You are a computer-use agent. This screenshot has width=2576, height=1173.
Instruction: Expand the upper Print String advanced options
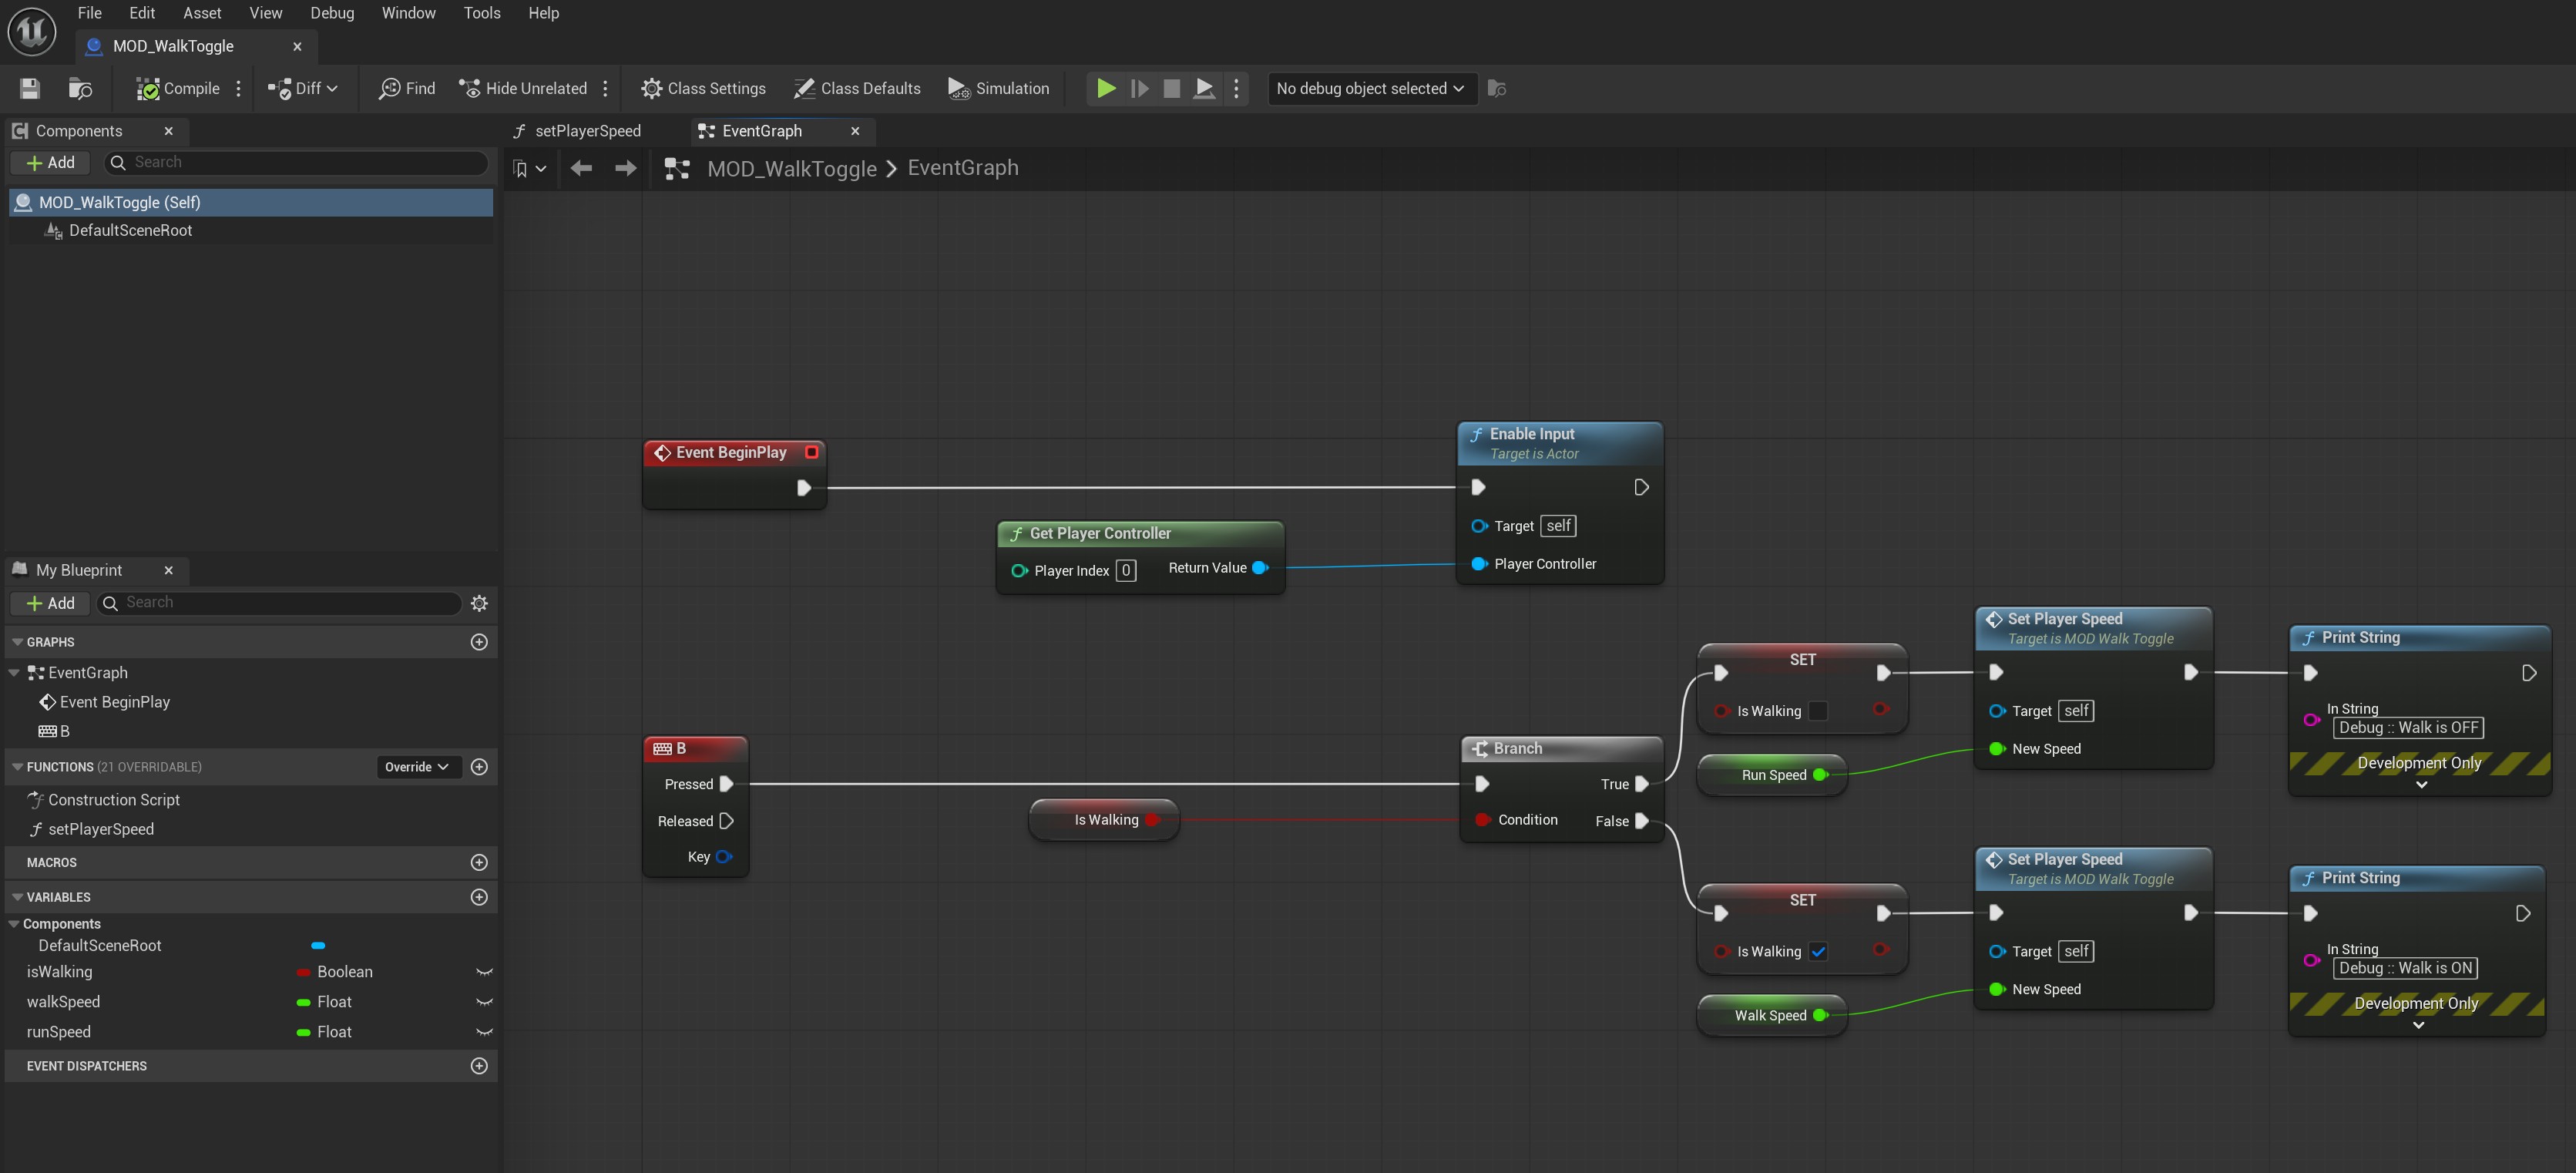pyautogui.click(x=2421, y=785)
